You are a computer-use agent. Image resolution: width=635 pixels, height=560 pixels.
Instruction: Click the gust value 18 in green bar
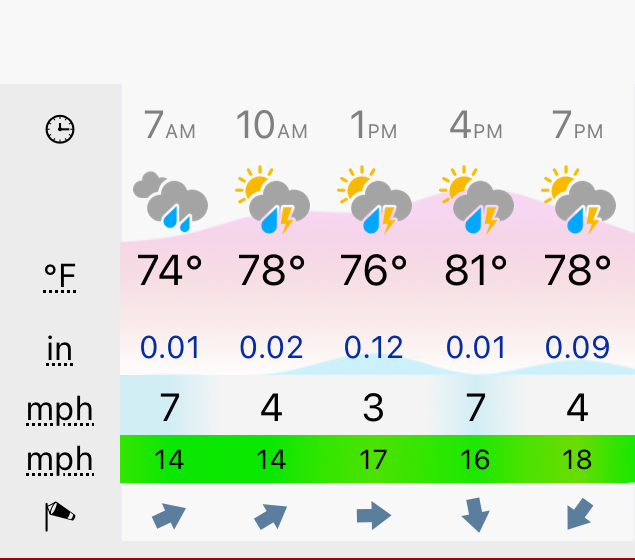tap(577, 460)
